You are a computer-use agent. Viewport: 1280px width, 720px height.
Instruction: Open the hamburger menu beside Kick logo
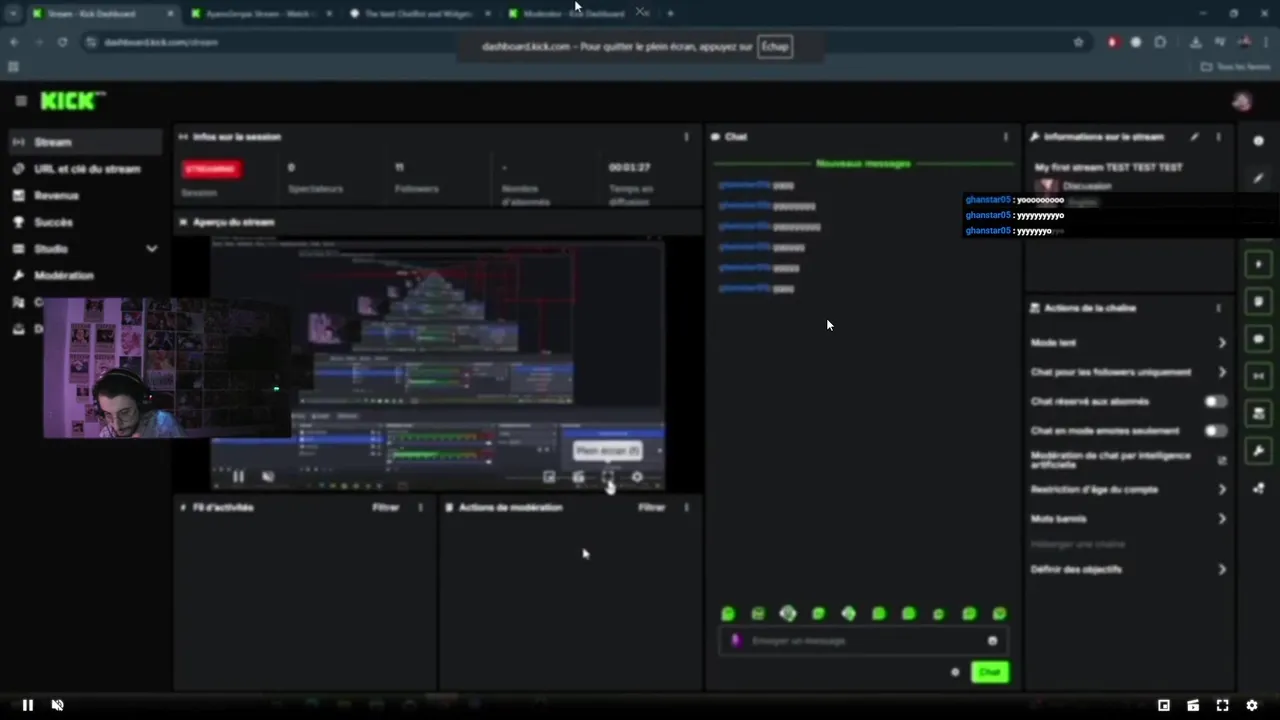[x=20, y=101]
